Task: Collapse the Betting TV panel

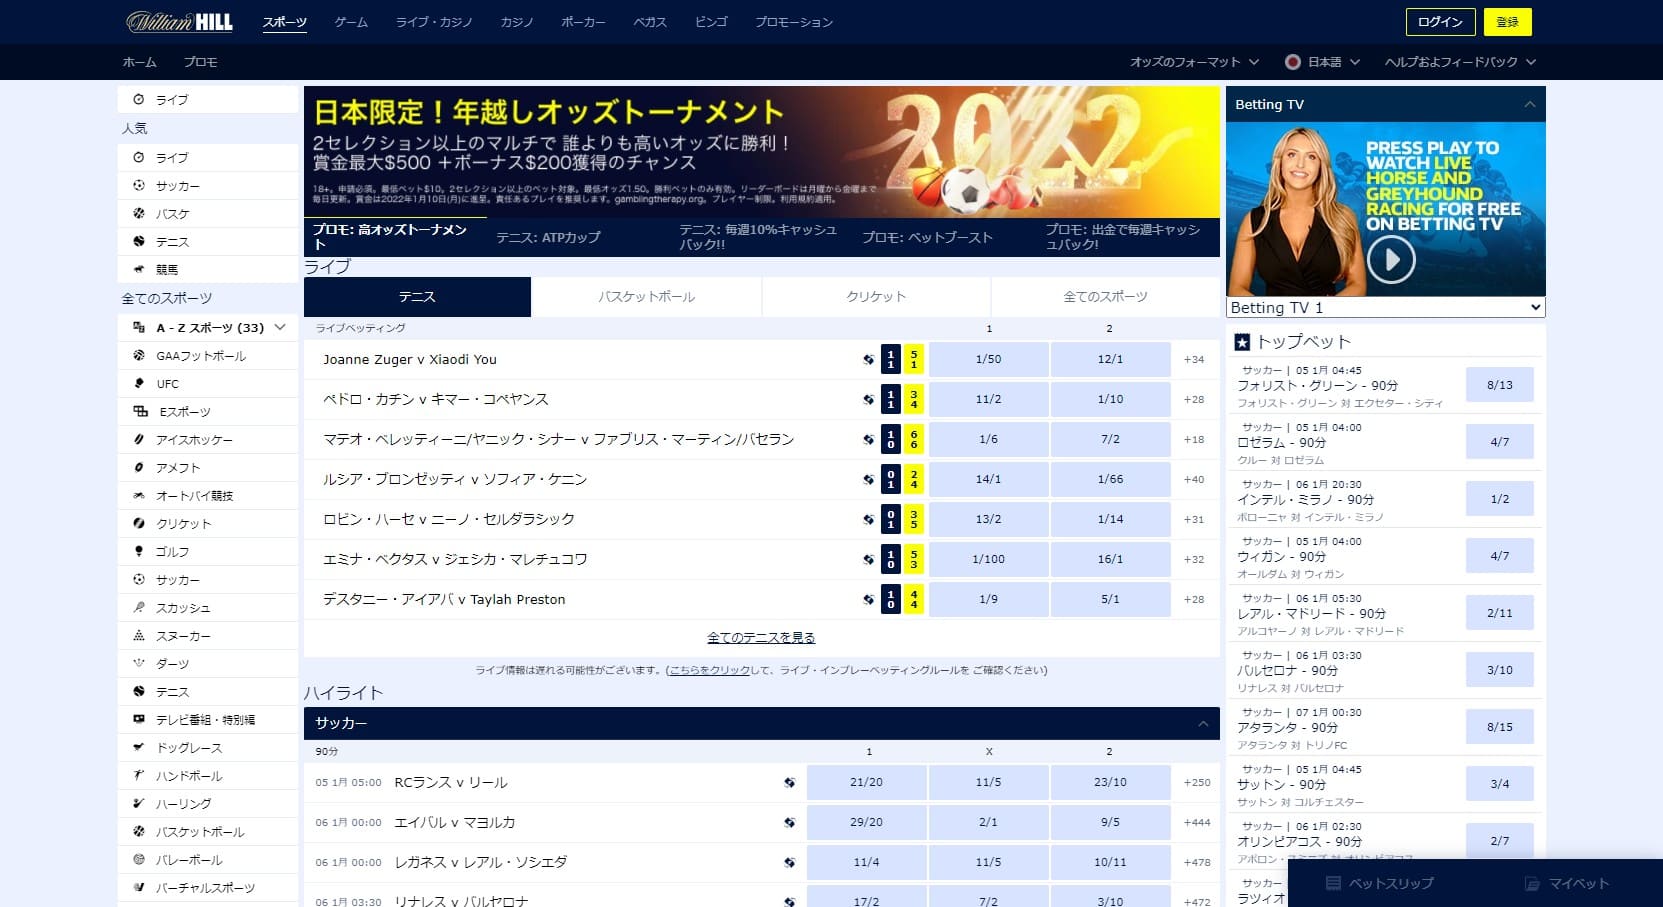Action: coord(1529,104)
